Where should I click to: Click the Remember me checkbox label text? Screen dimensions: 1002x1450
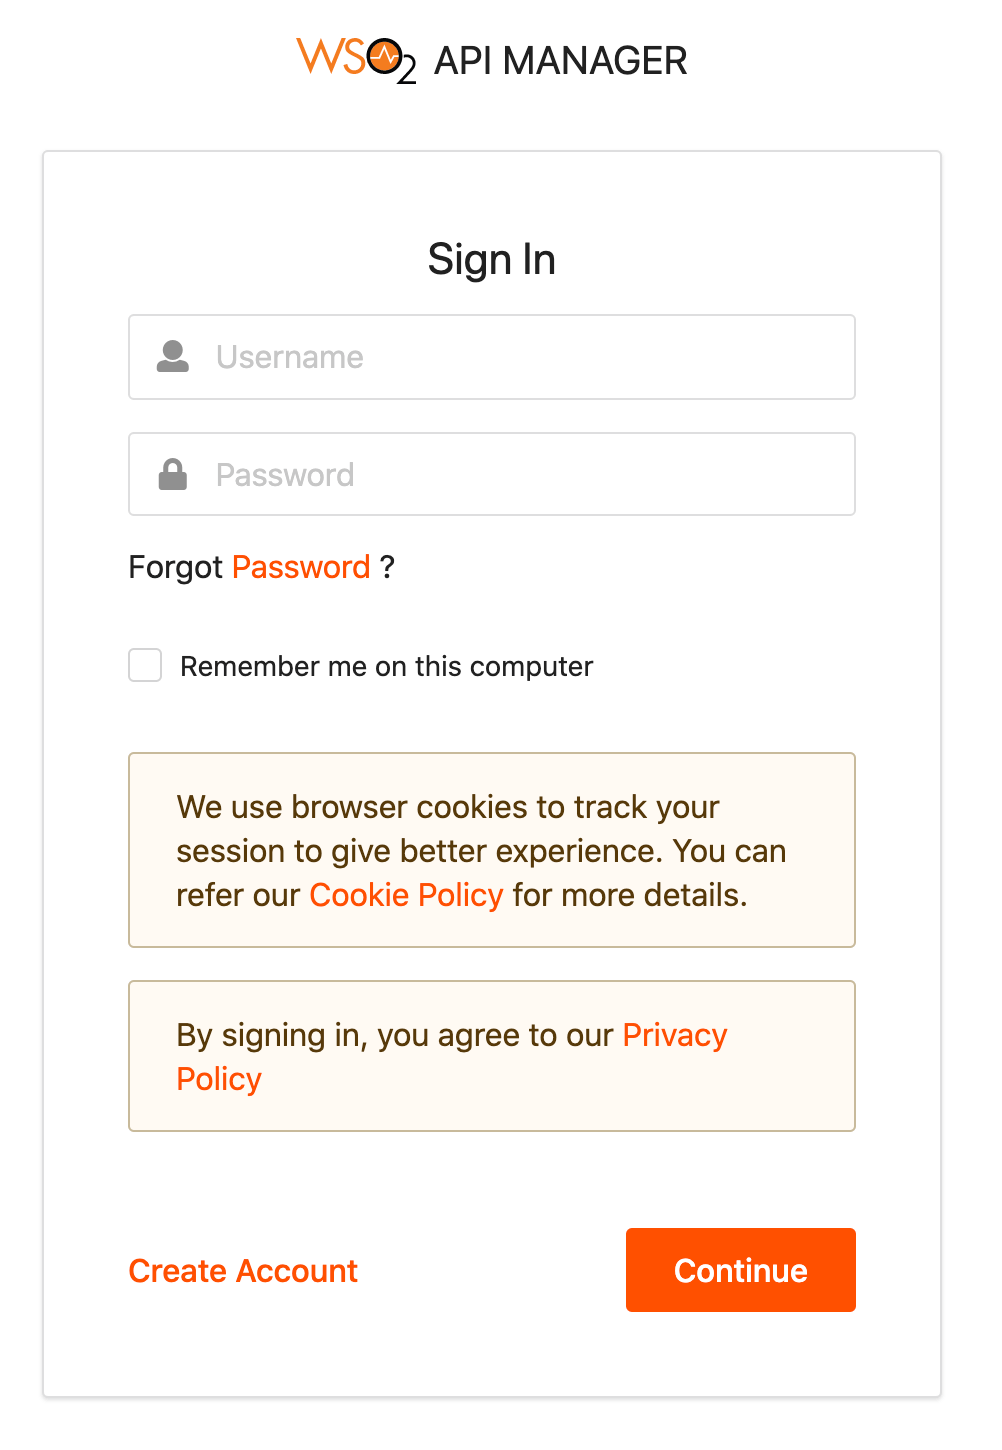pyautogui.click(x=386, y=666)
